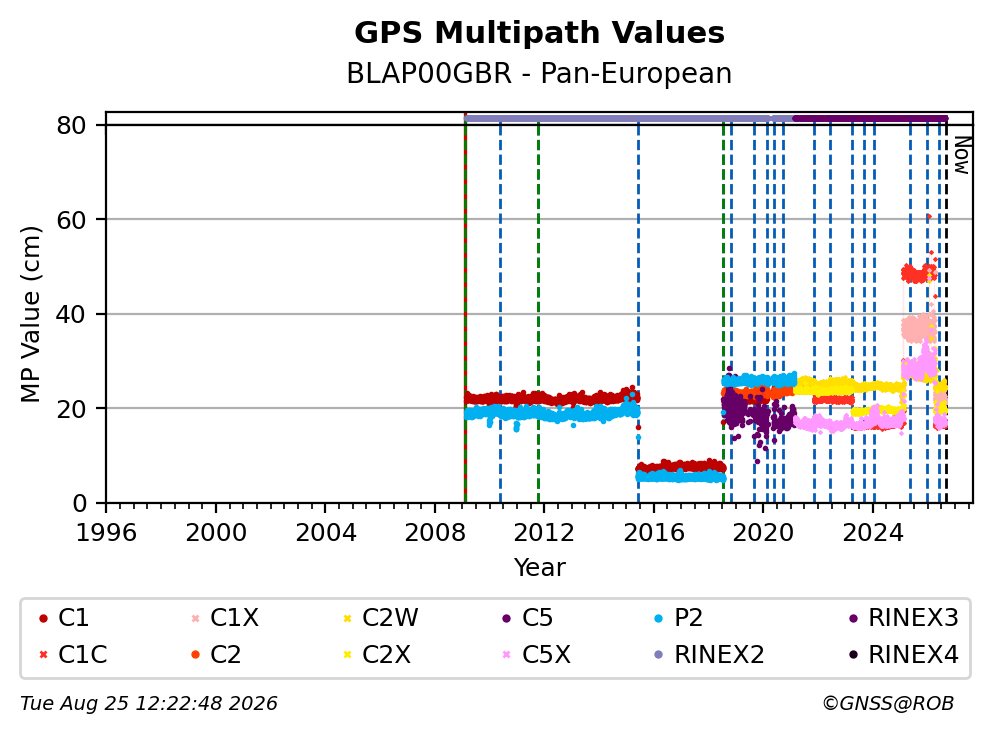Click the C2 legend label

(225, 654)
